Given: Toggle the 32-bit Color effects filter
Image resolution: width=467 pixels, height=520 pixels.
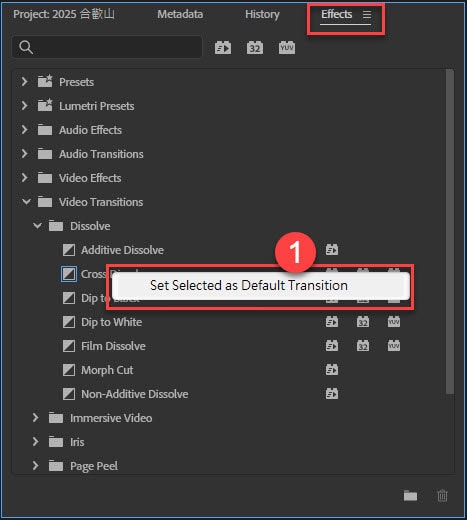Looking at the screenshot, I should tap(255, 48).
